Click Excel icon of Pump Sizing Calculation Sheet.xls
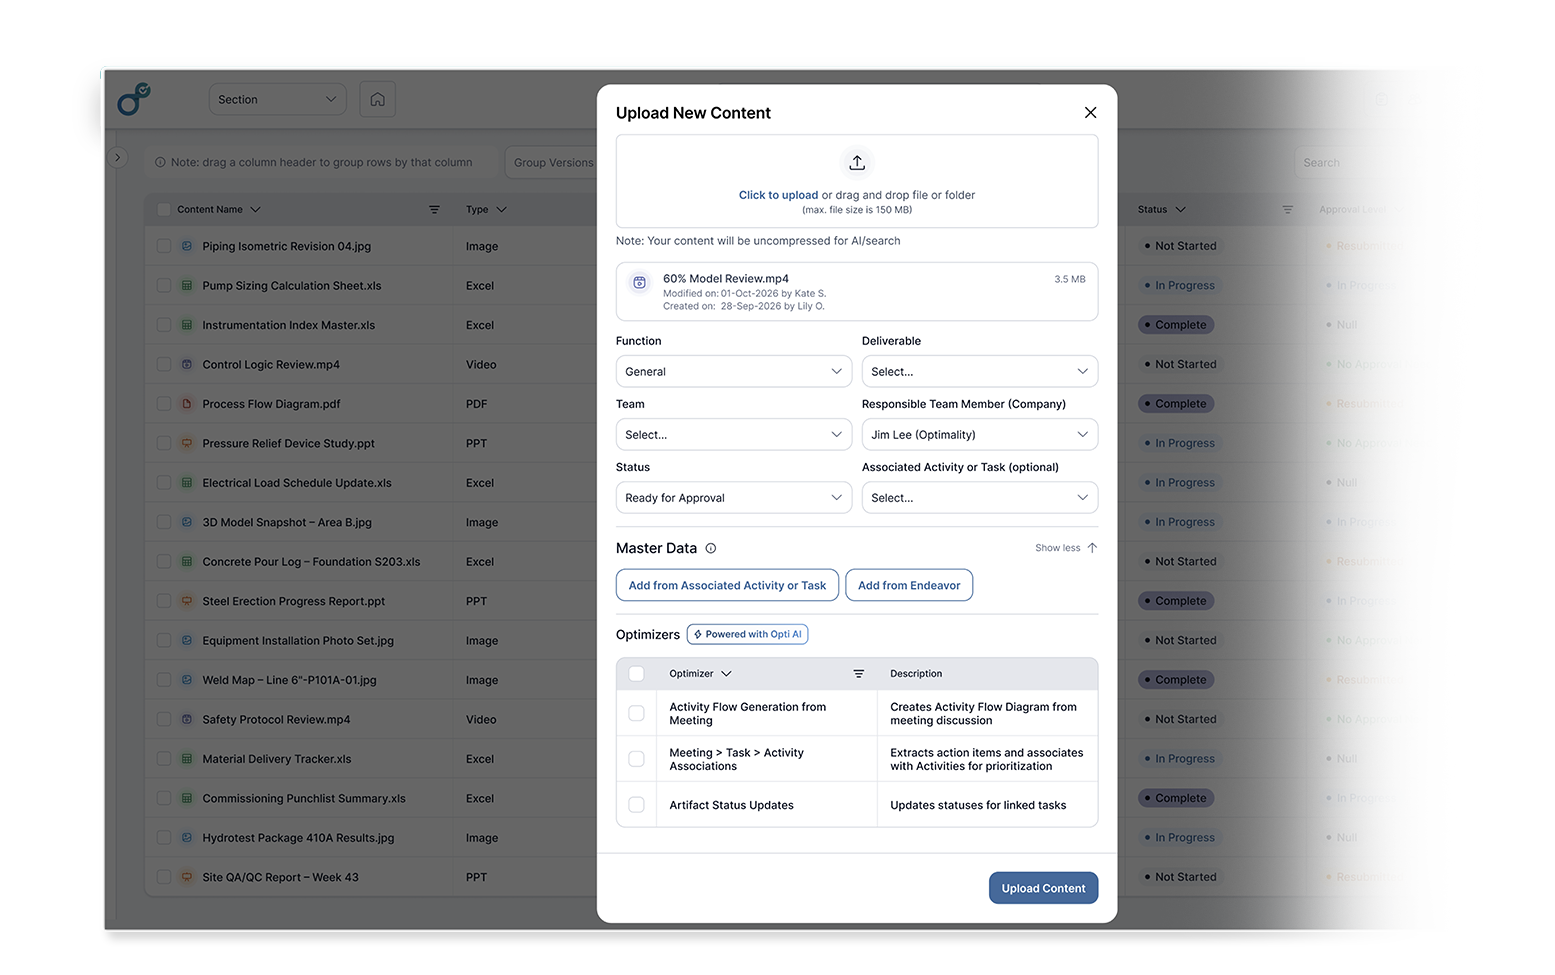Screen dimensions: 1555x975 pos(187,286)
